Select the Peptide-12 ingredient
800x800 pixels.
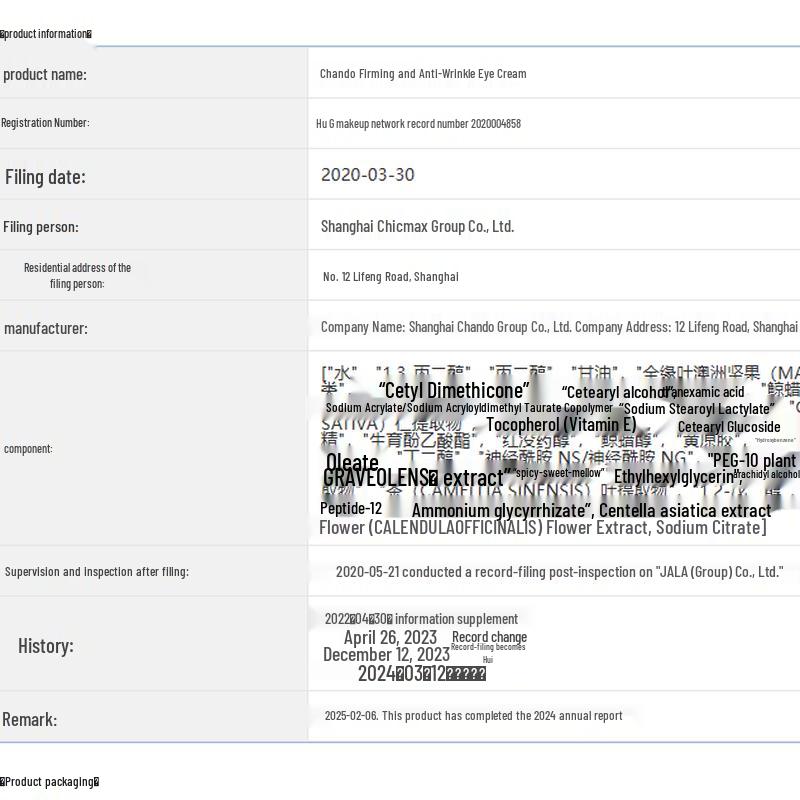[351, 508]
